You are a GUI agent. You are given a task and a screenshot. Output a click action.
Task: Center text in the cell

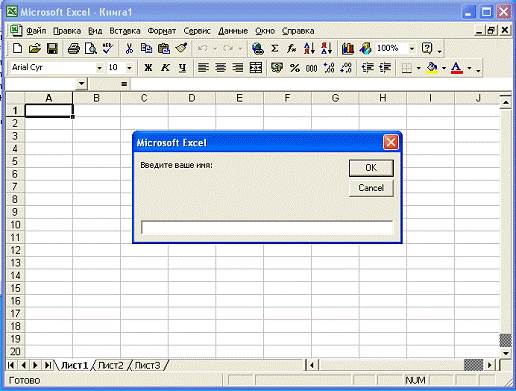pyautogui.click(x=221, y=68)
